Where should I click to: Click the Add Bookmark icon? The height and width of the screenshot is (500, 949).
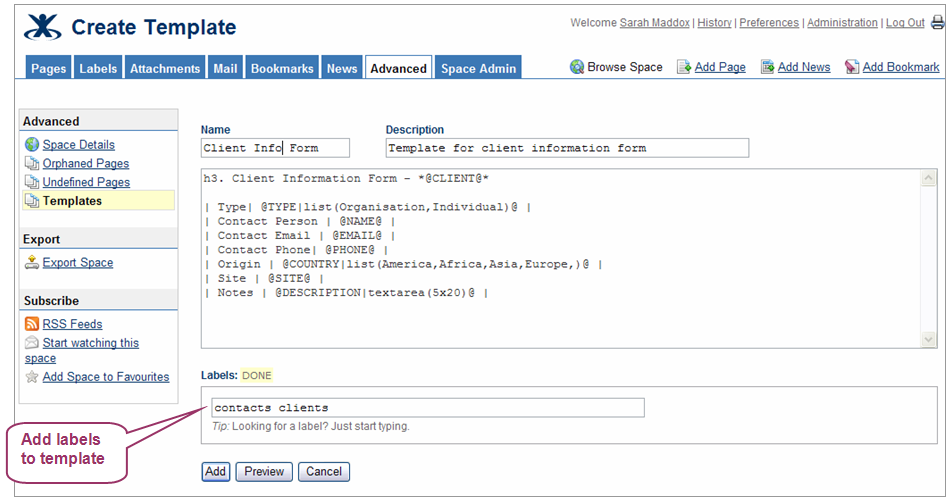point(852,67)
